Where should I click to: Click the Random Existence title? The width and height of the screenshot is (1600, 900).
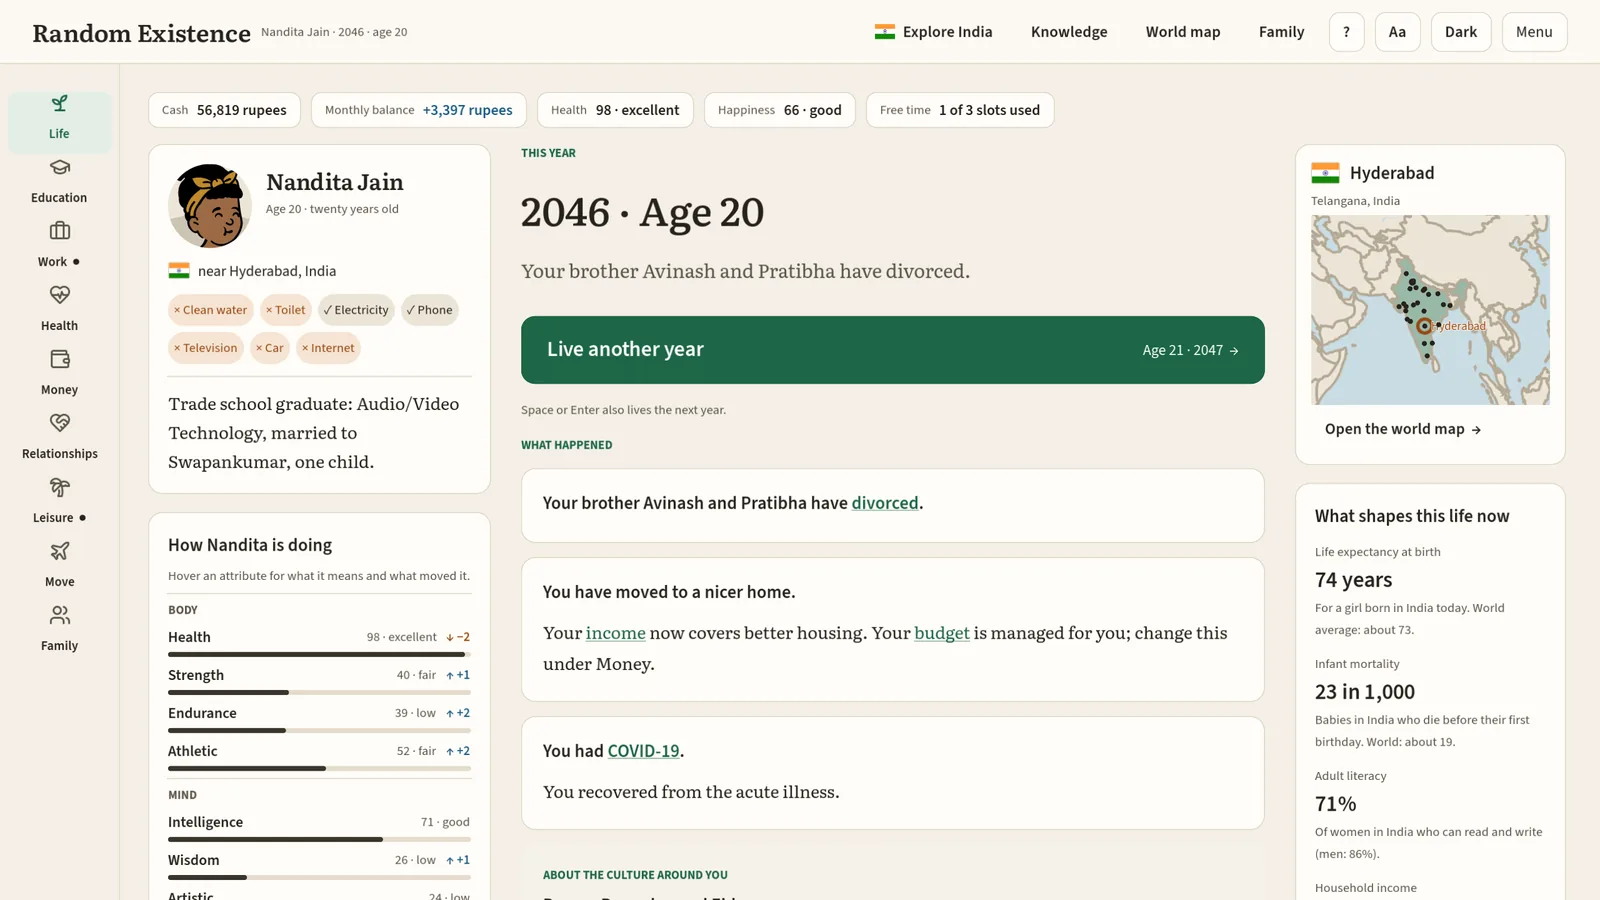click(x=141, y=33)
